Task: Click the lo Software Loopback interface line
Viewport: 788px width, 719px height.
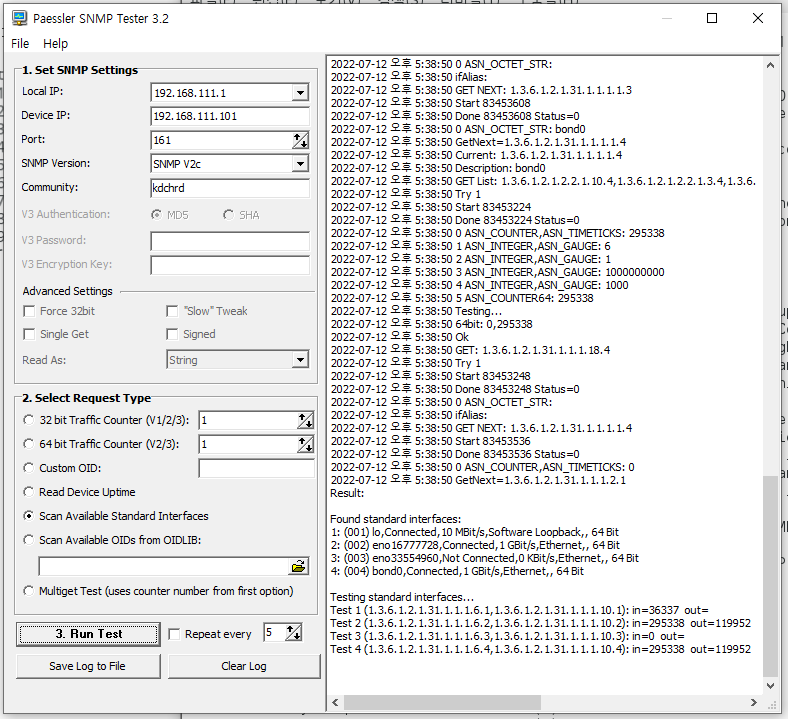Action: tap(474, 532)
